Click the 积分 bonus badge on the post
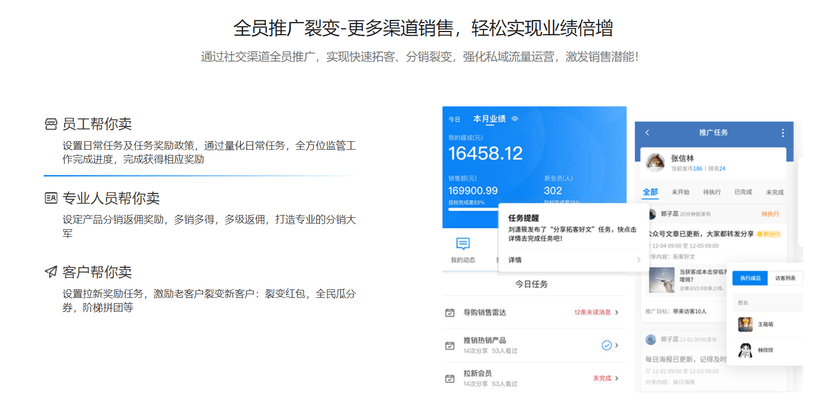This screenshot has height=409, width=828. click(768, 234)
